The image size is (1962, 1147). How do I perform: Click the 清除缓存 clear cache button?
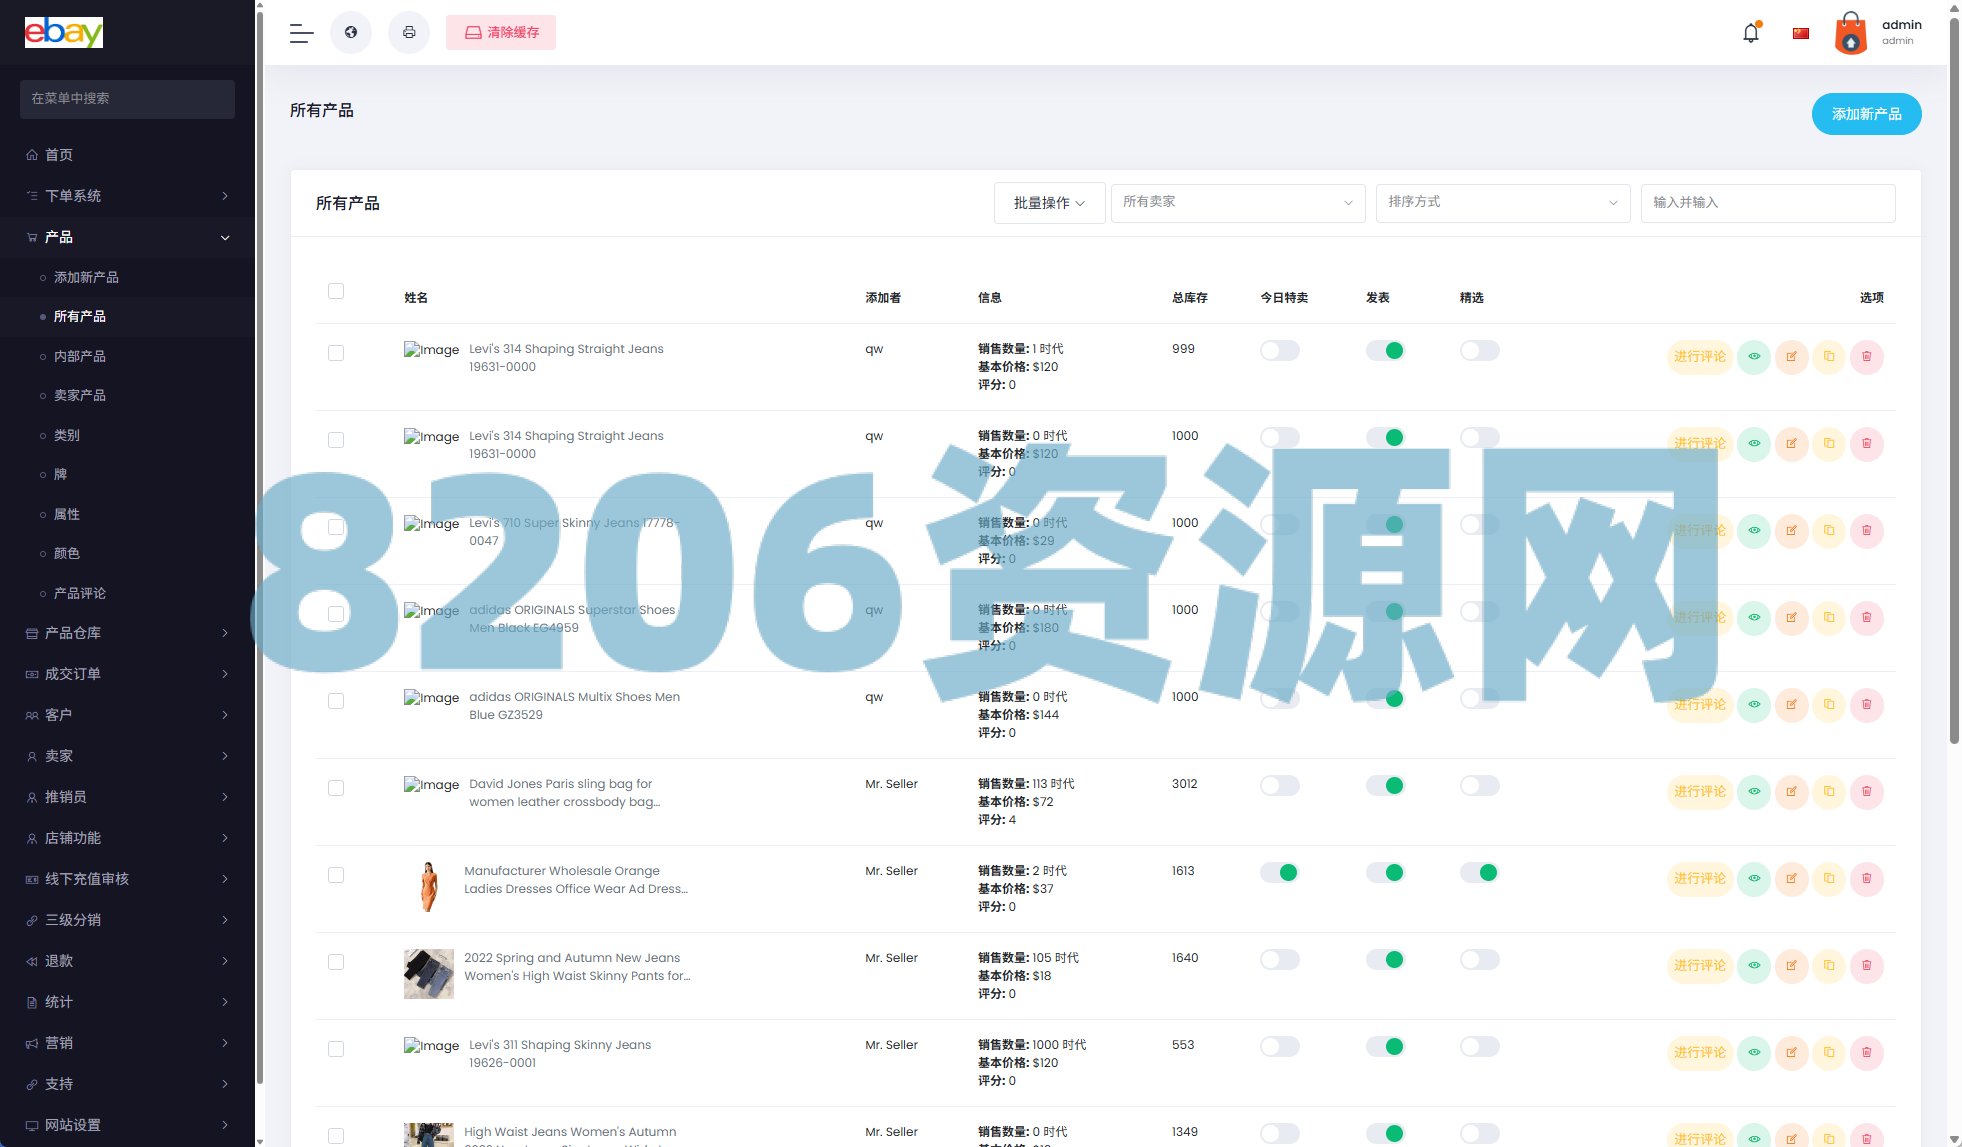tap(501, 33)
